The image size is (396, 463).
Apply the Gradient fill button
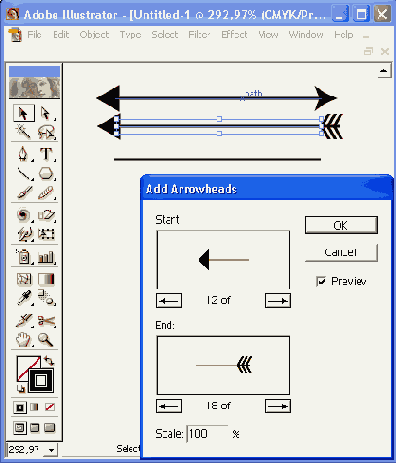pyautogui.click(x=34, y=407)
